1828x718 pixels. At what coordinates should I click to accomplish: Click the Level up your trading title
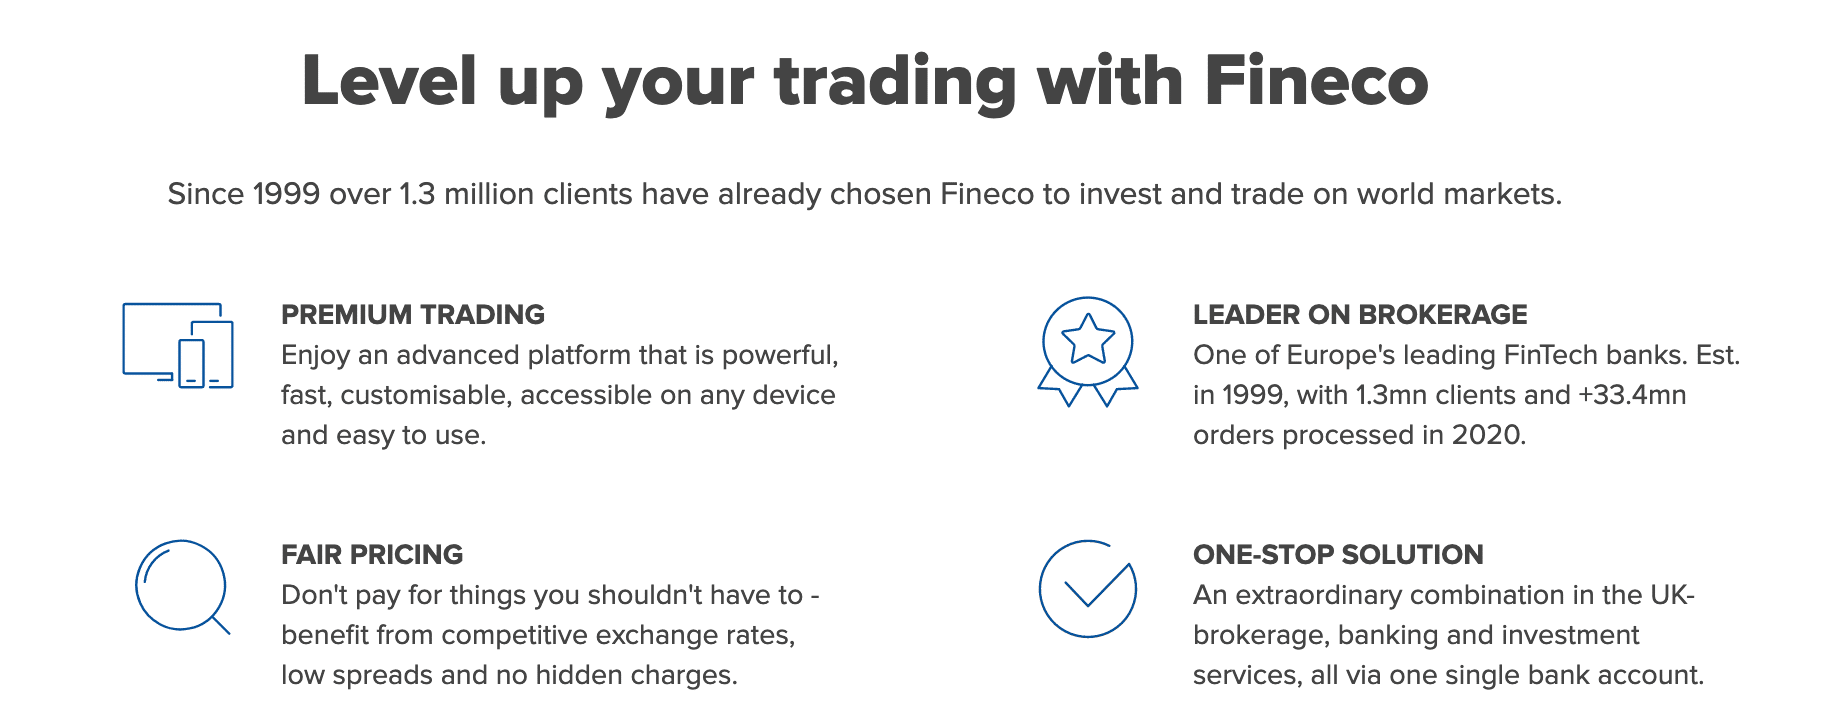(865, 81)
